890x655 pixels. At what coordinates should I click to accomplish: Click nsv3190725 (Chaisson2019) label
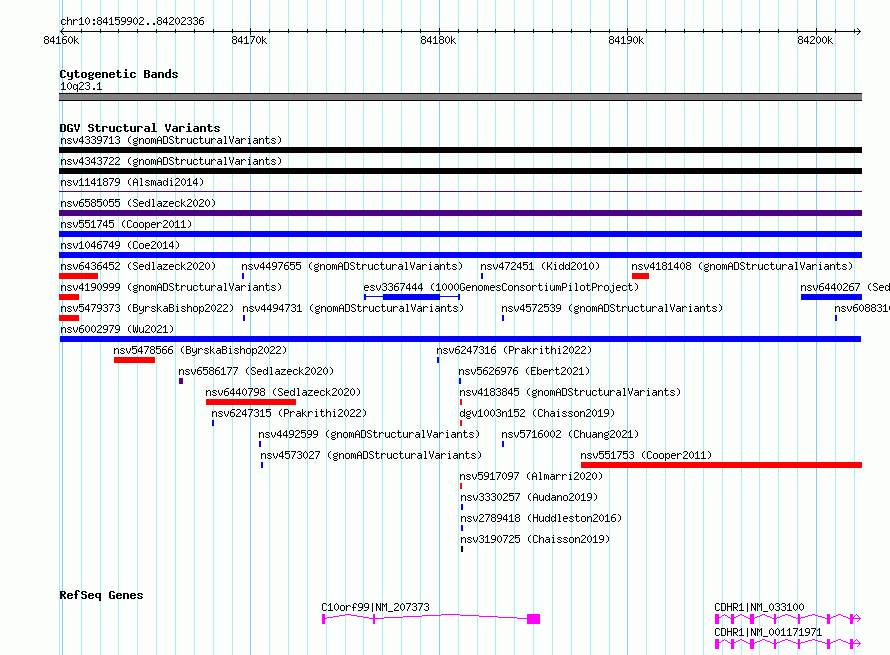tap(535, 539)
